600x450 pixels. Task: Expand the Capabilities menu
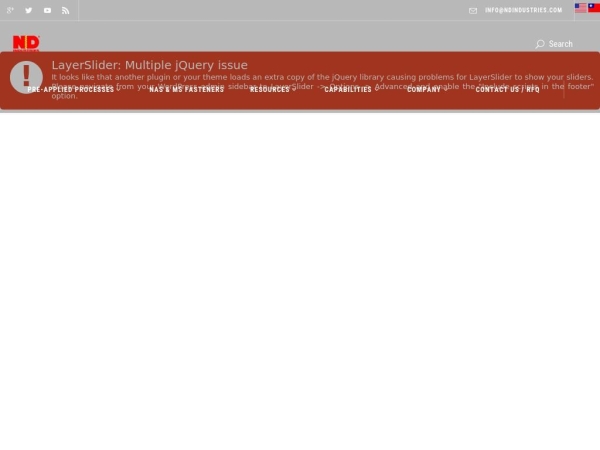[351, 90]
